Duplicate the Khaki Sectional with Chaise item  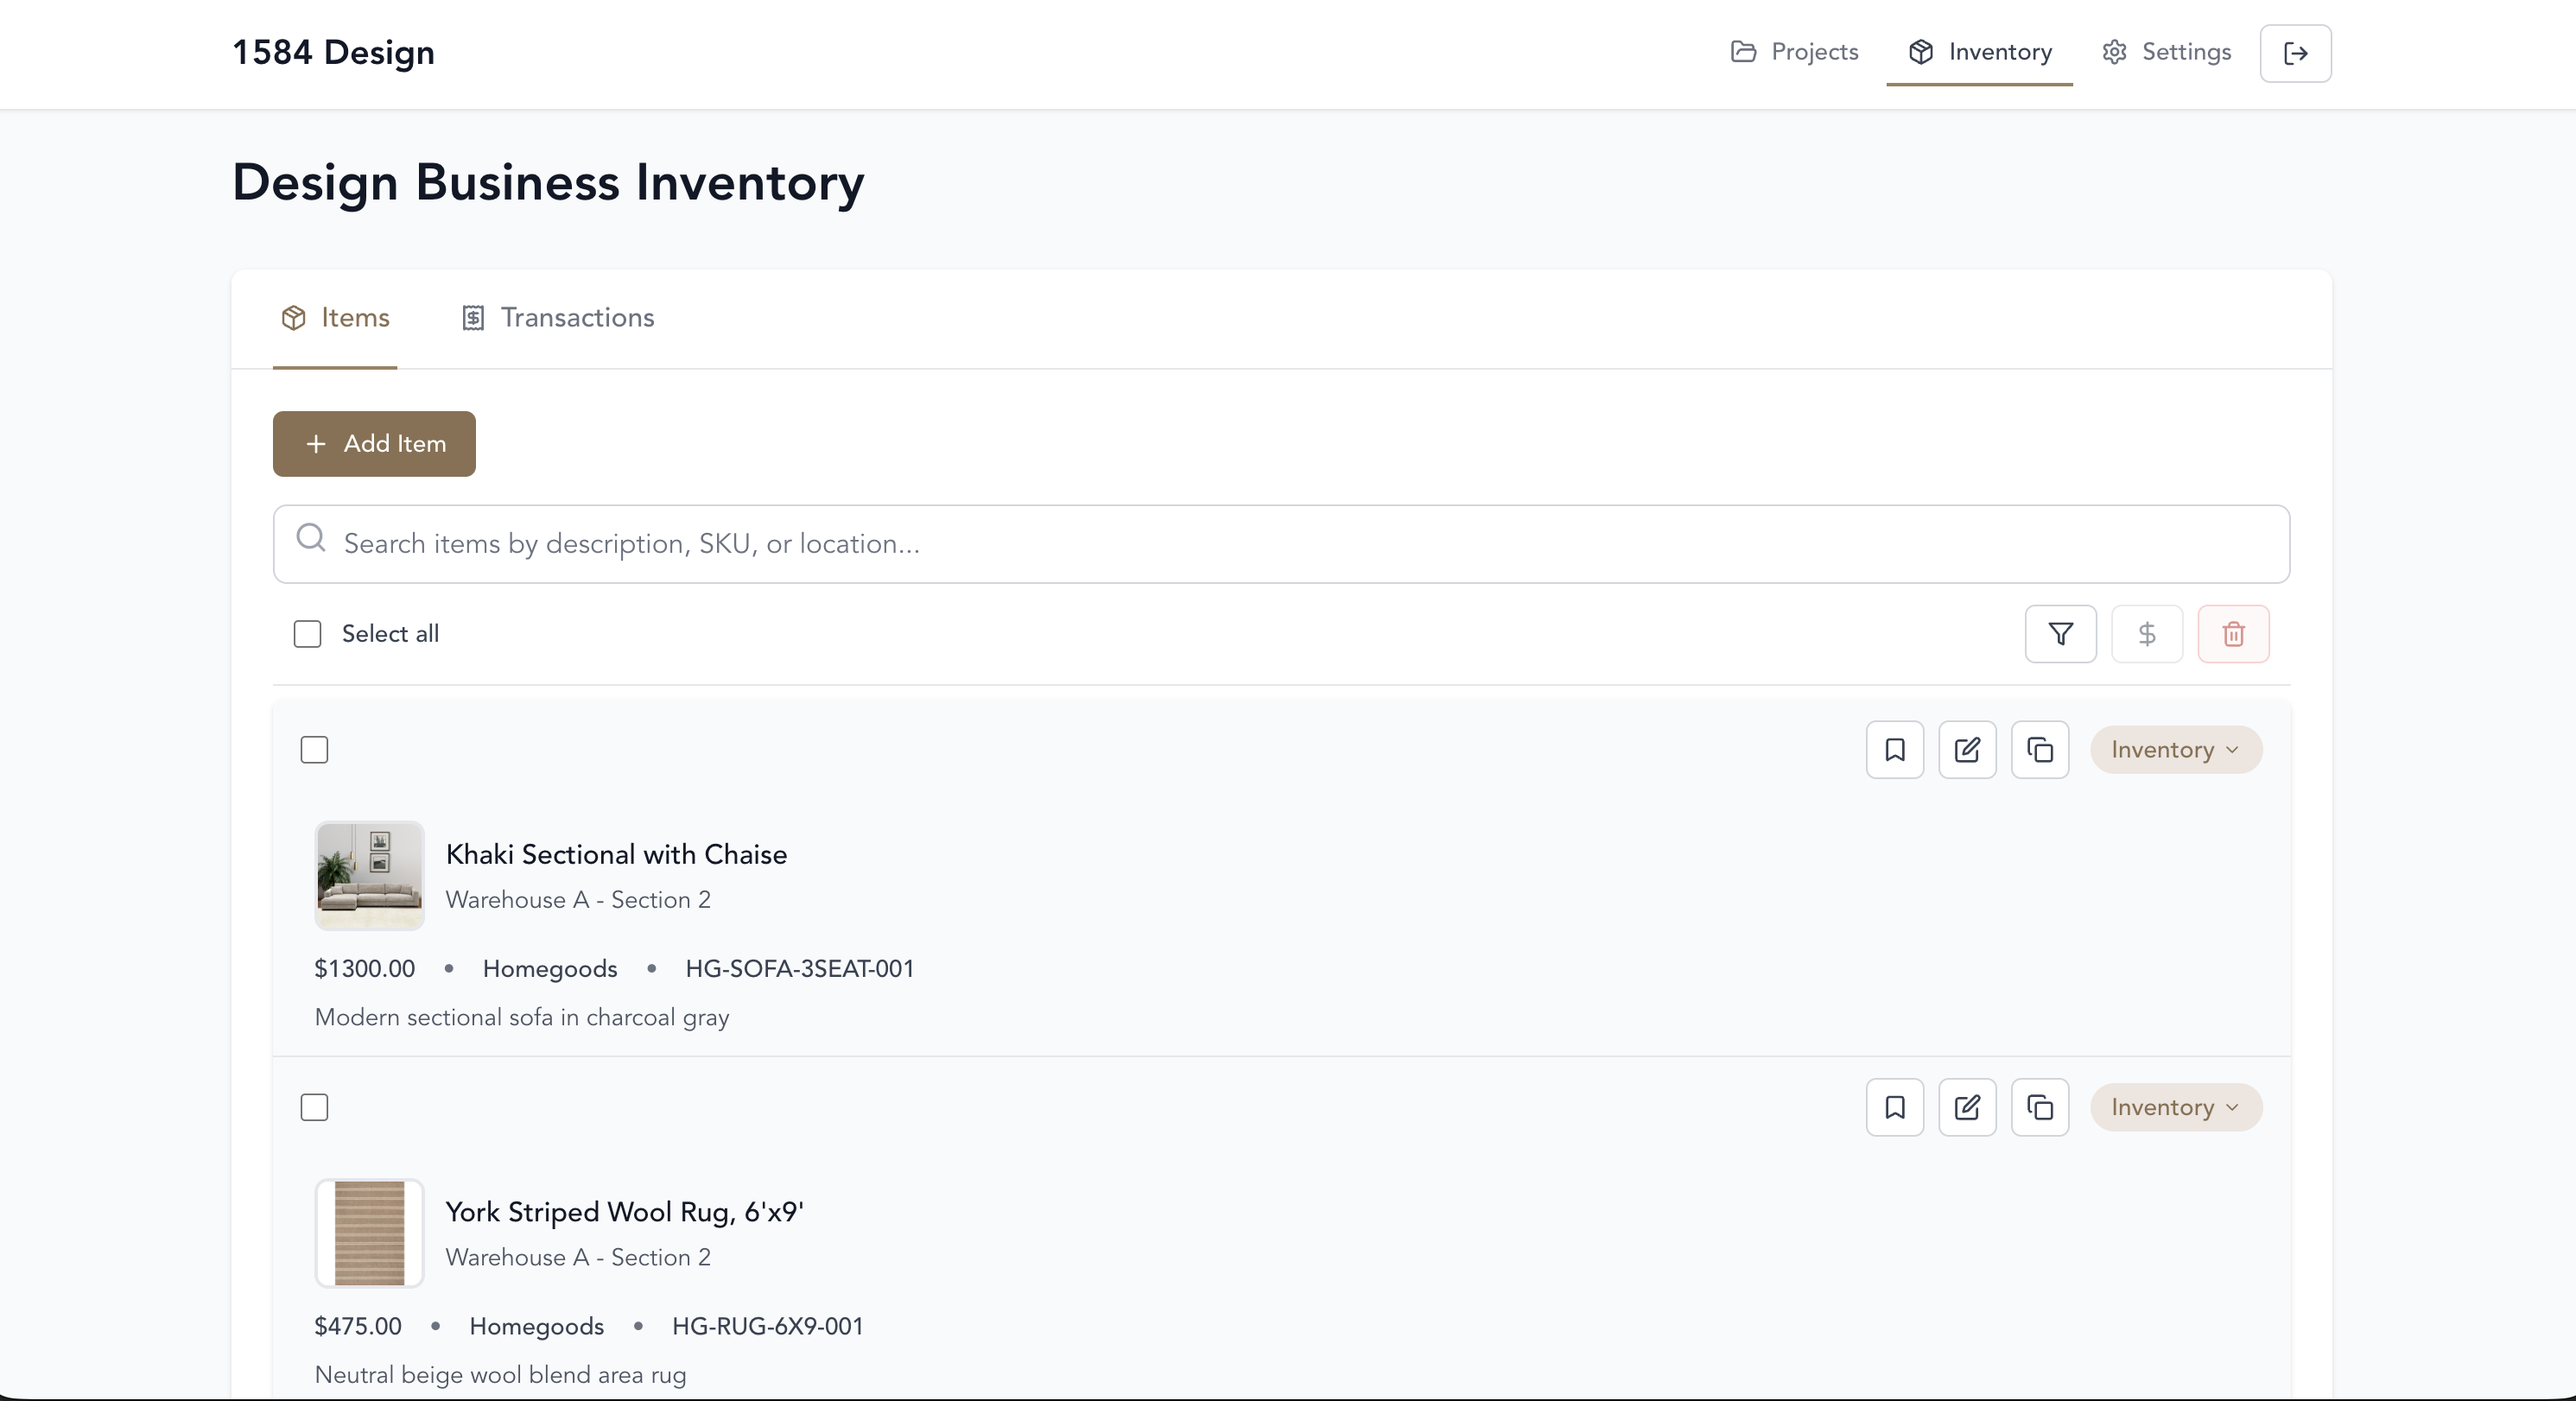point(2040,749)
